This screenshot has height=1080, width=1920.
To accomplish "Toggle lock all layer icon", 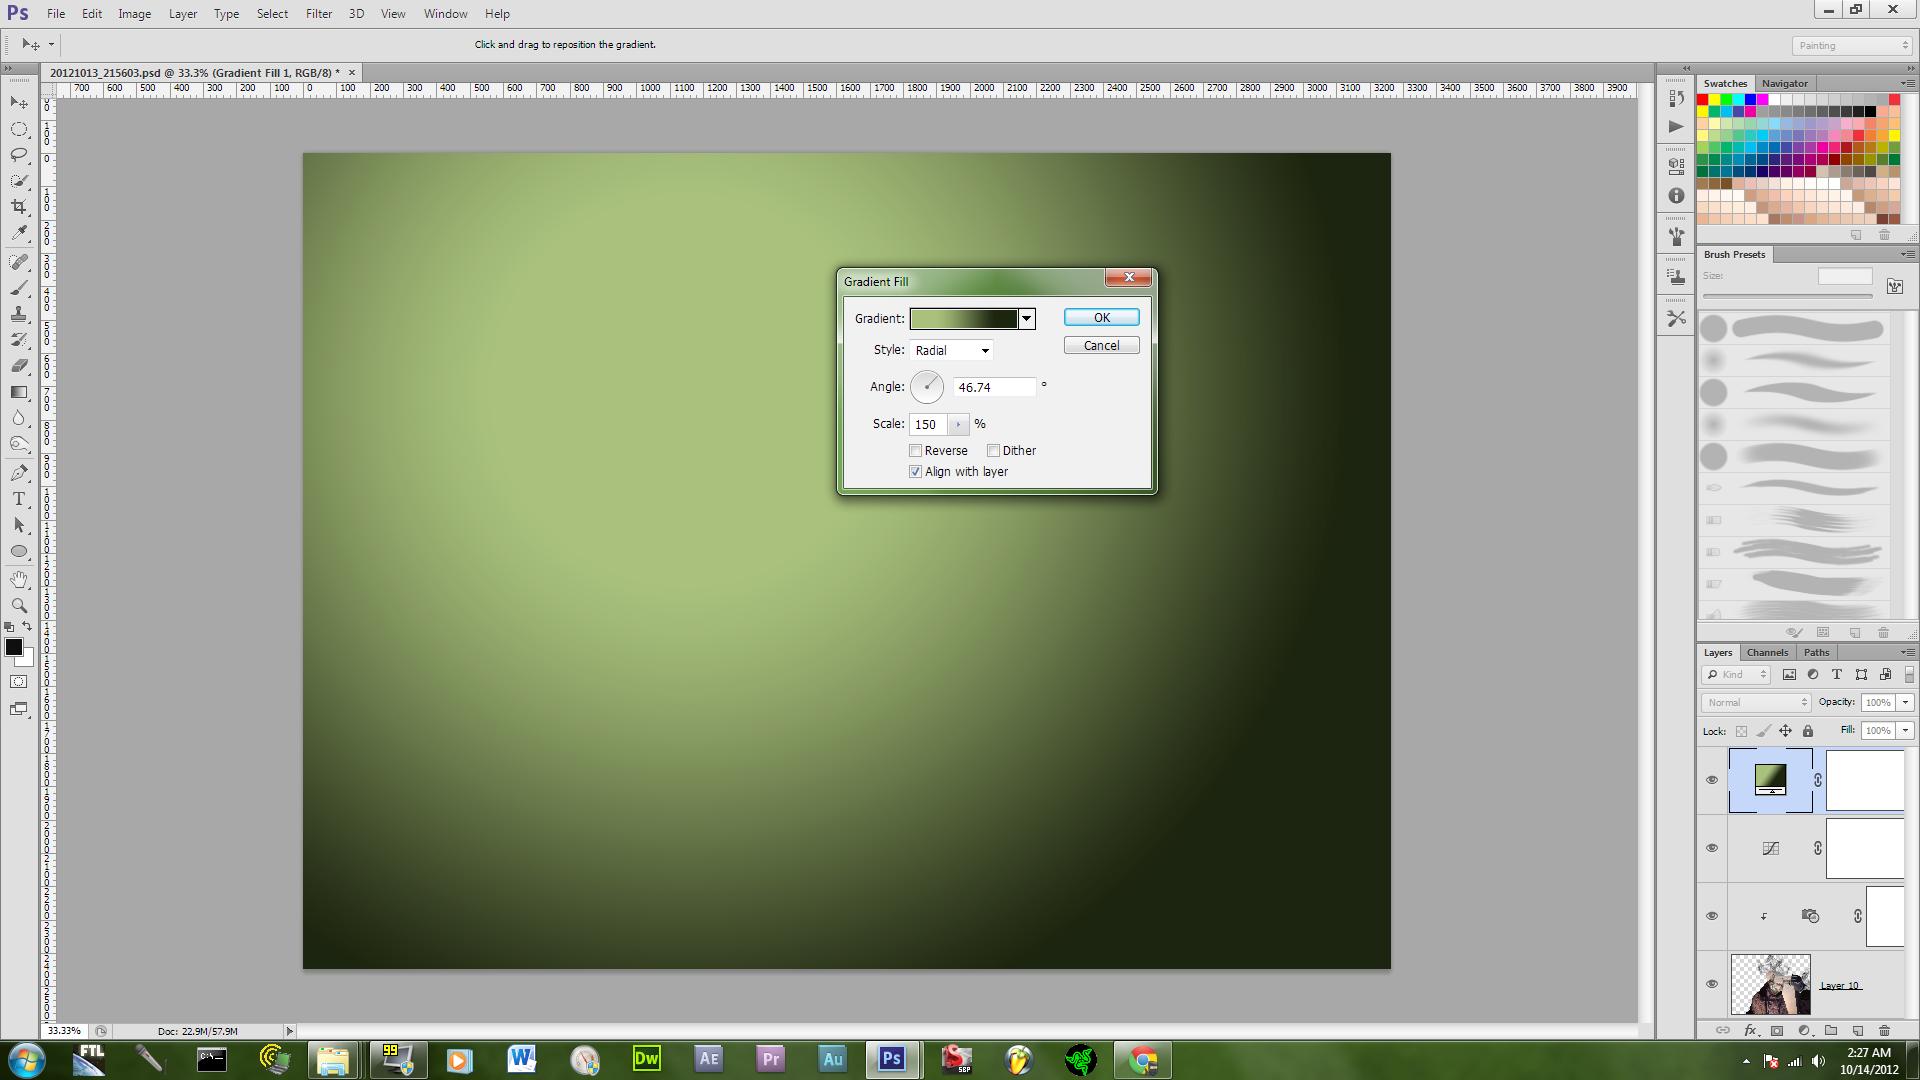I will (x=1807, y=731).
